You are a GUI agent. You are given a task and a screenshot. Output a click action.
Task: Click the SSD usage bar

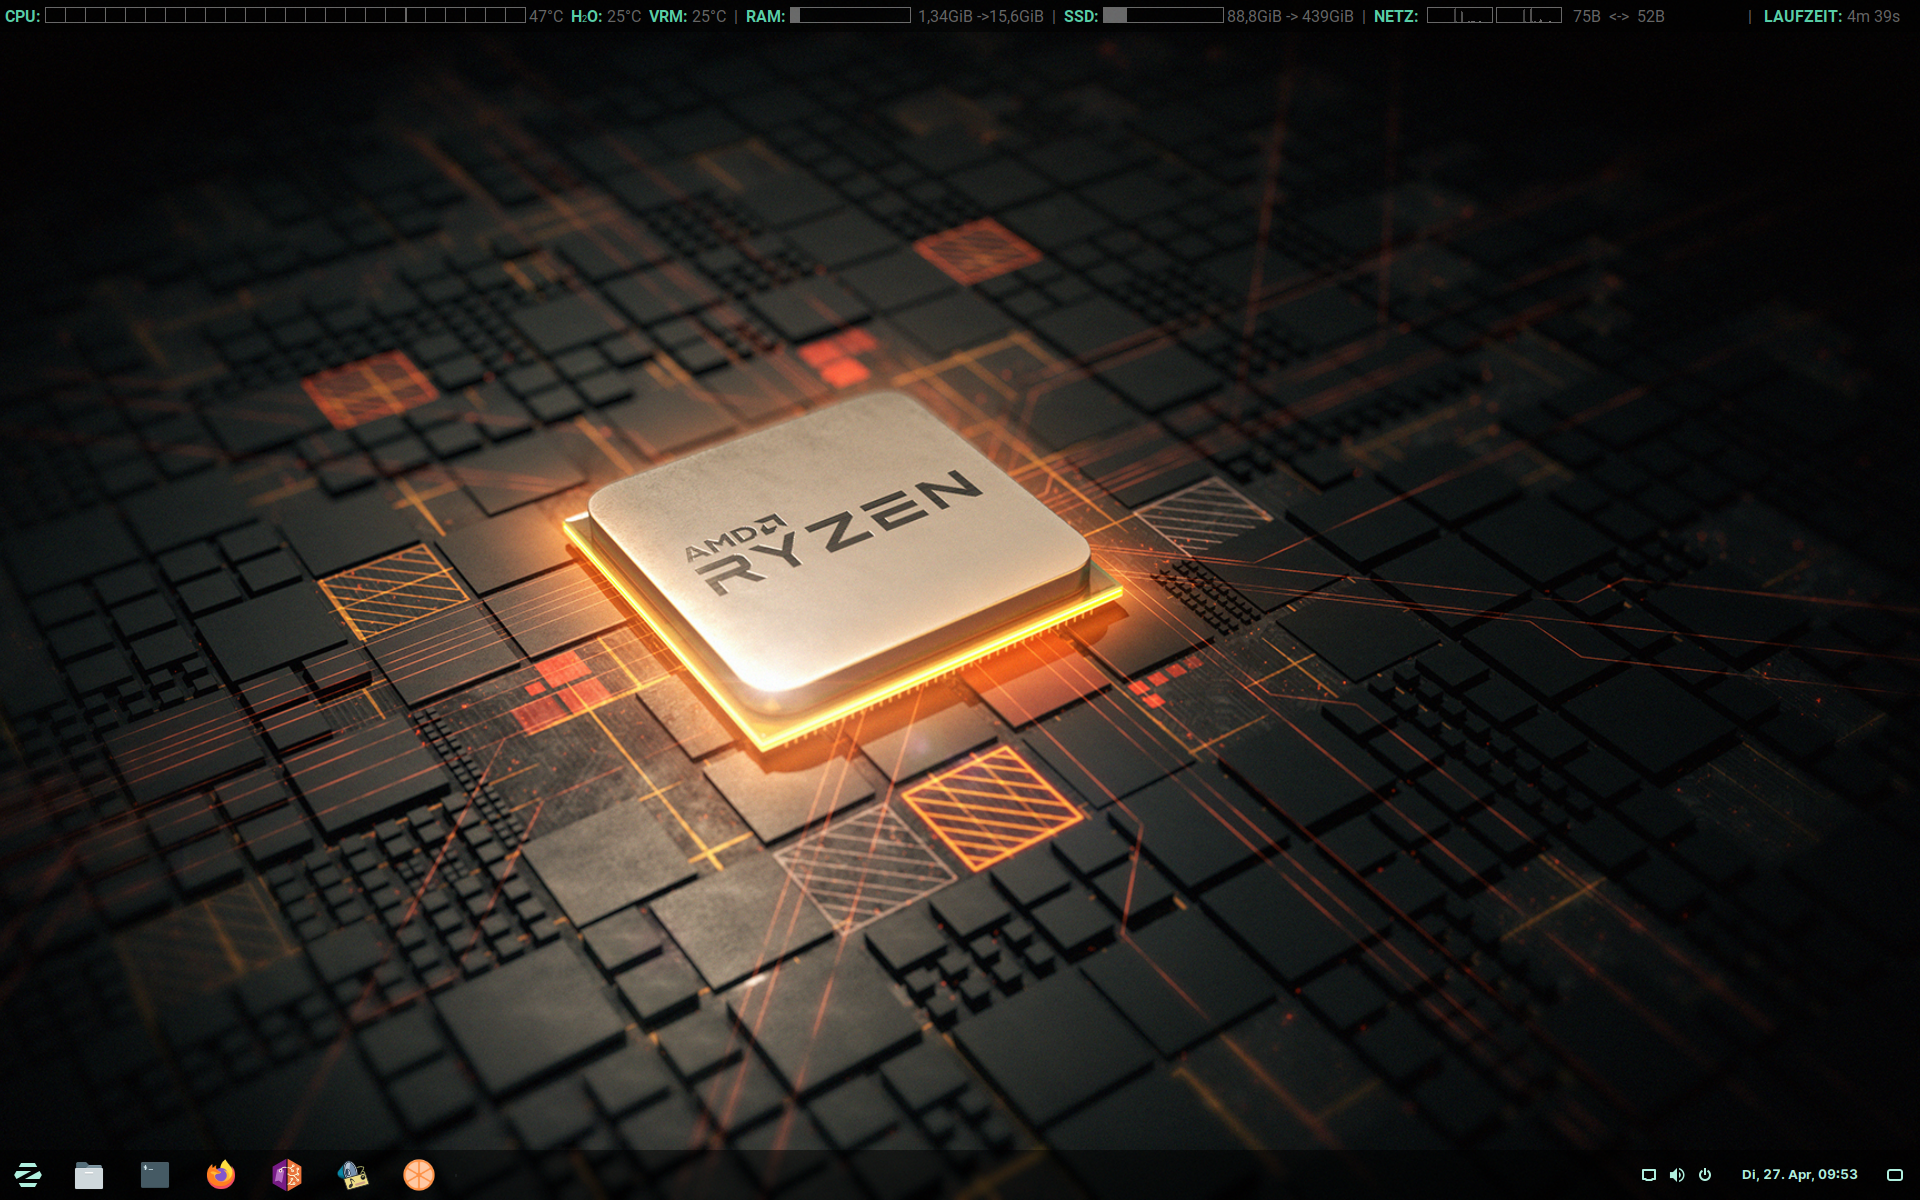click(1162, 16)
